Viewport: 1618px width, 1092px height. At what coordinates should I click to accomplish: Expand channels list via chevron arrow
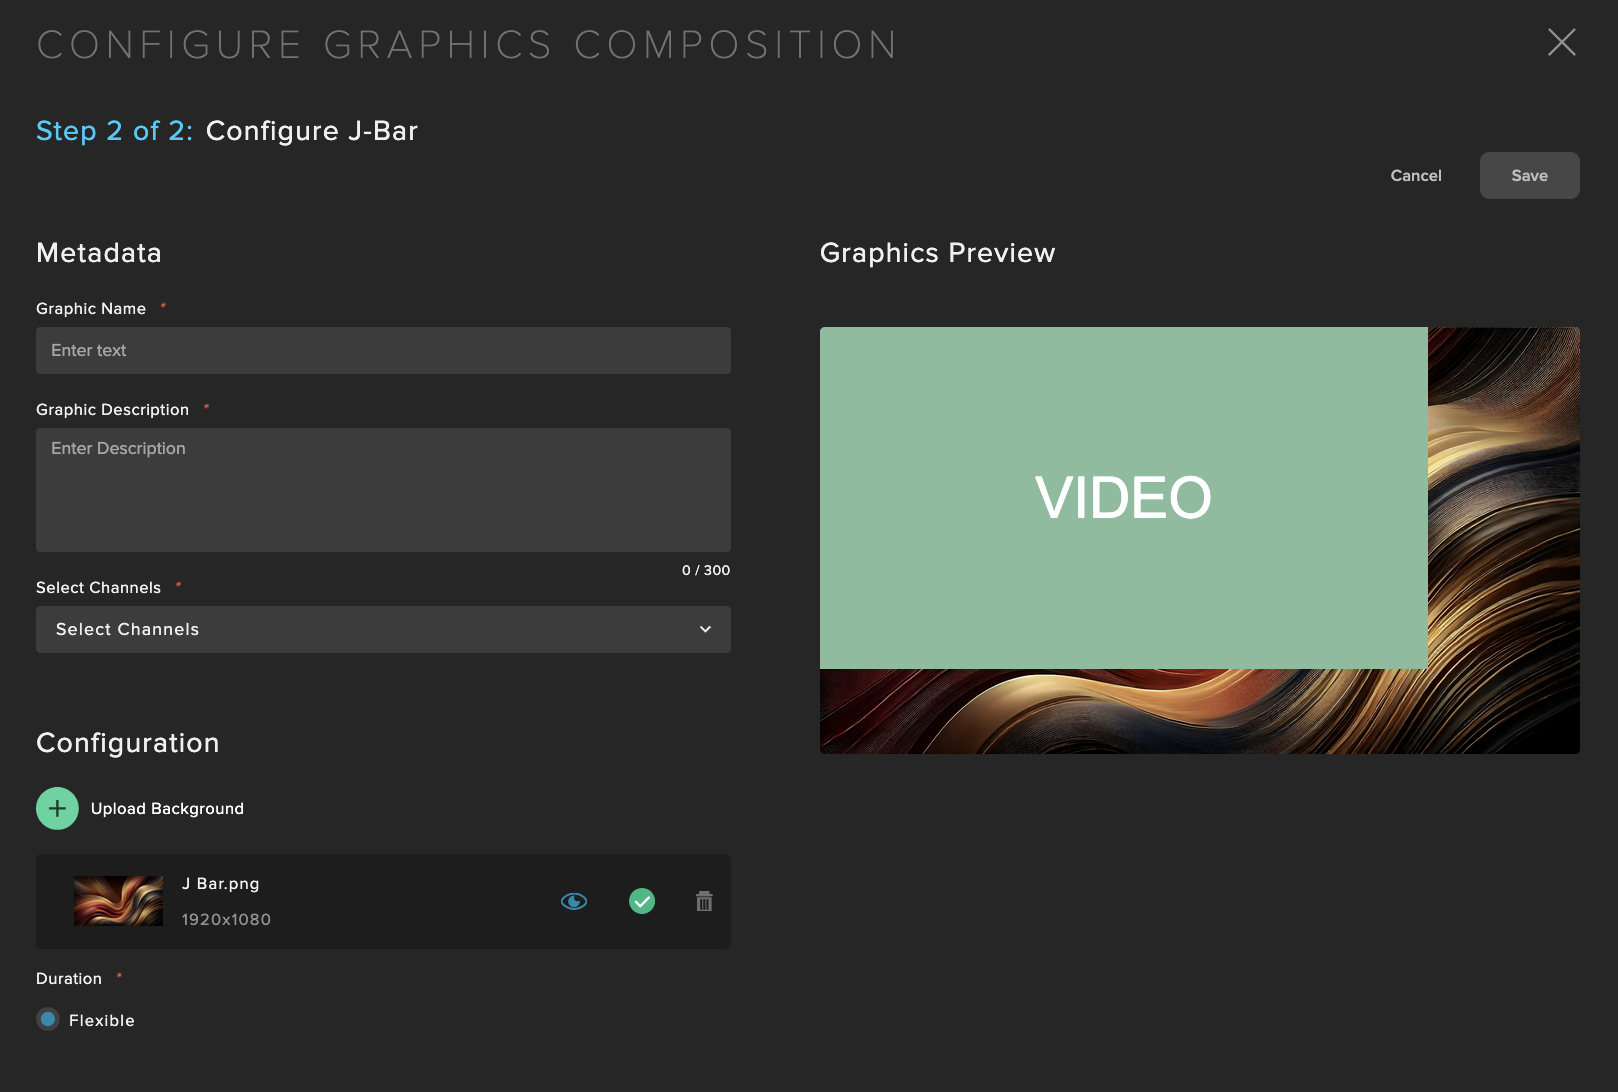(x=705, y=630)
